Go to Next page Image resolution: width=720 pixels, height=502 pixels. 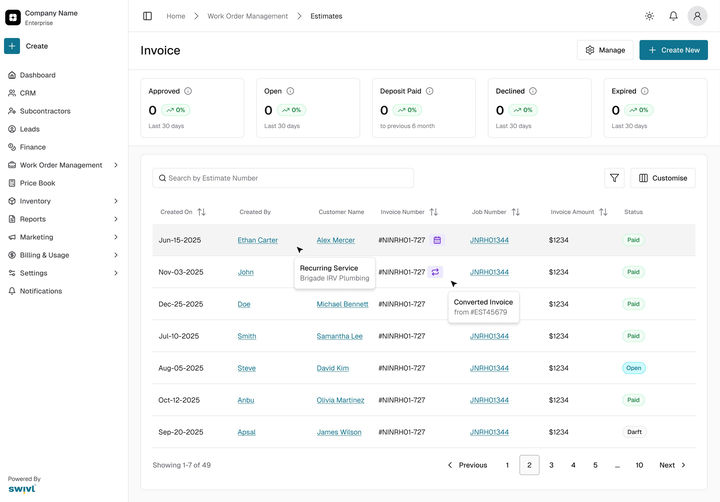click(x=673, y=465)
